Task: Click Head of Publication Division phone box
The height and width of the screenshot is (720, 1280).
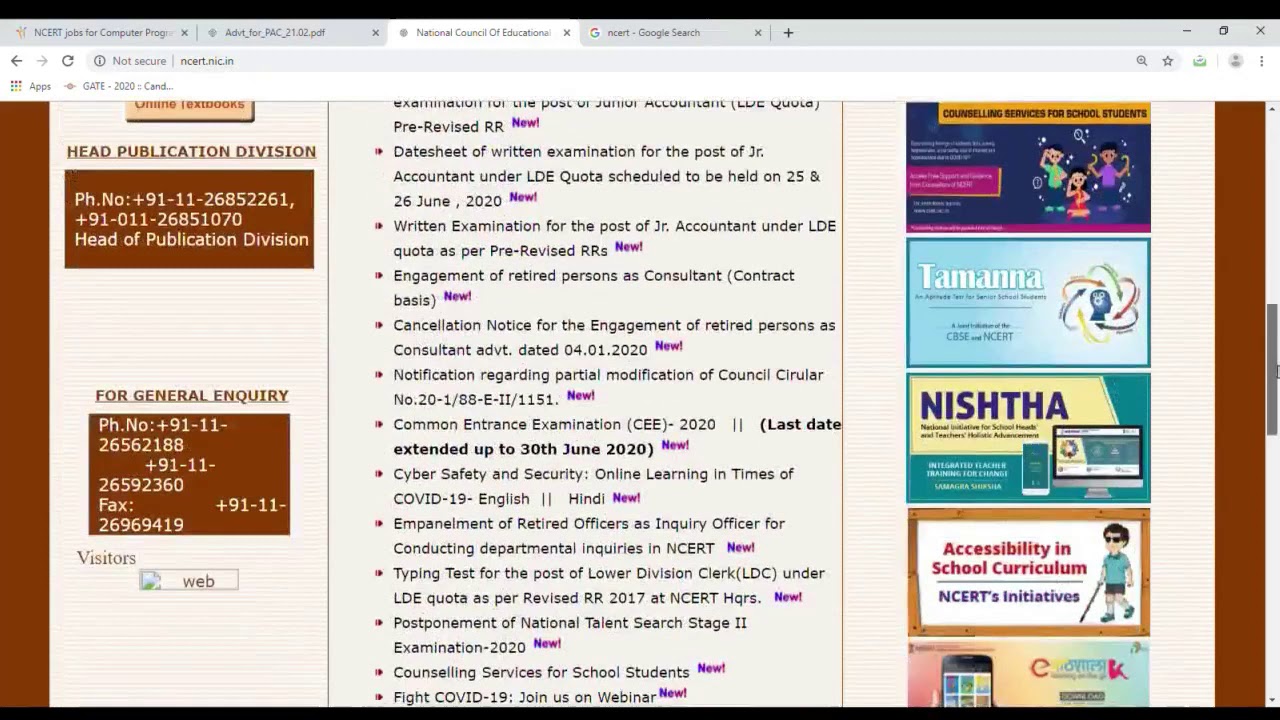Action: click(189, 219)
